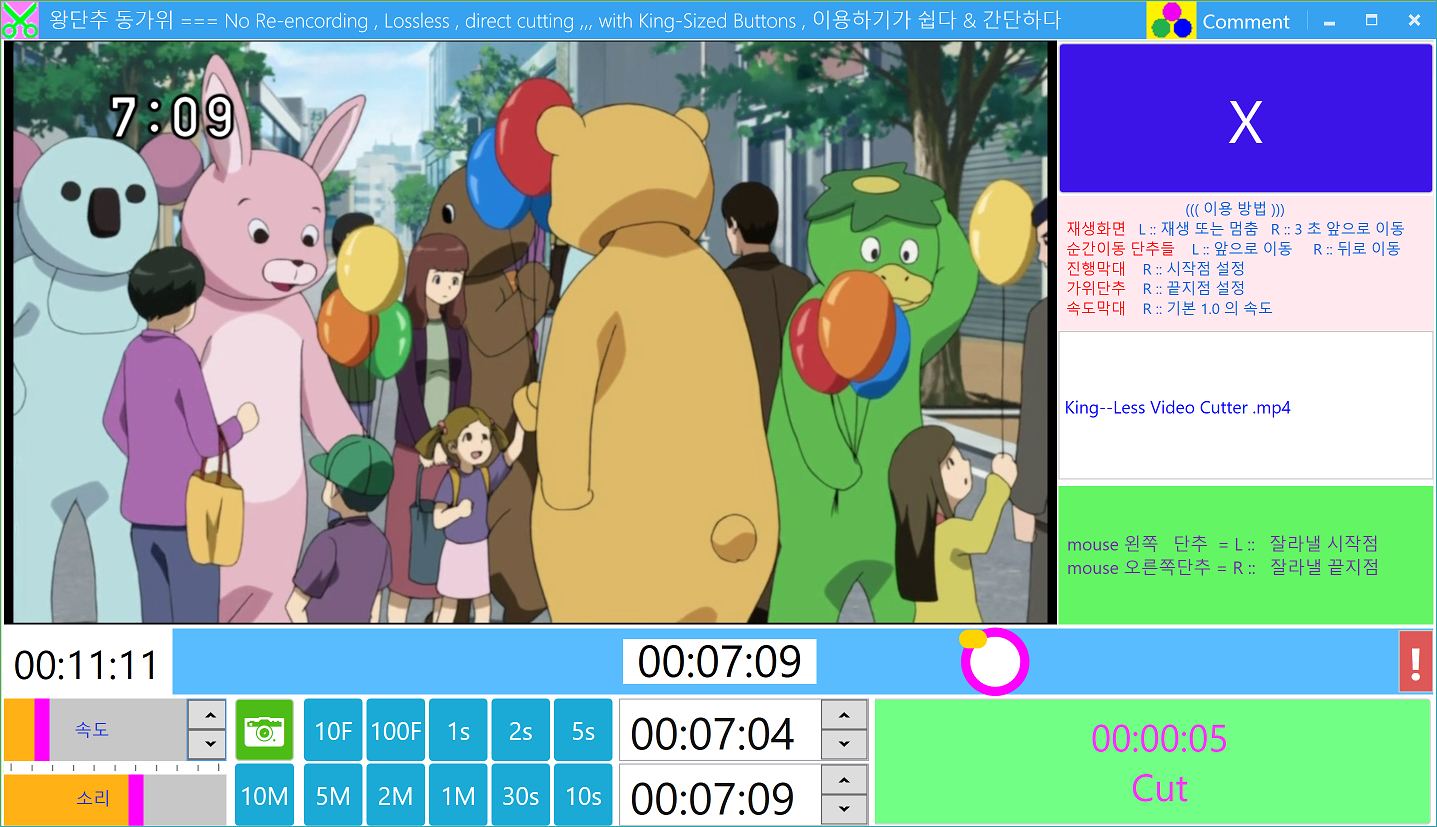
Task: Jump 100 frames with 100F button
Action: (396, 730)
